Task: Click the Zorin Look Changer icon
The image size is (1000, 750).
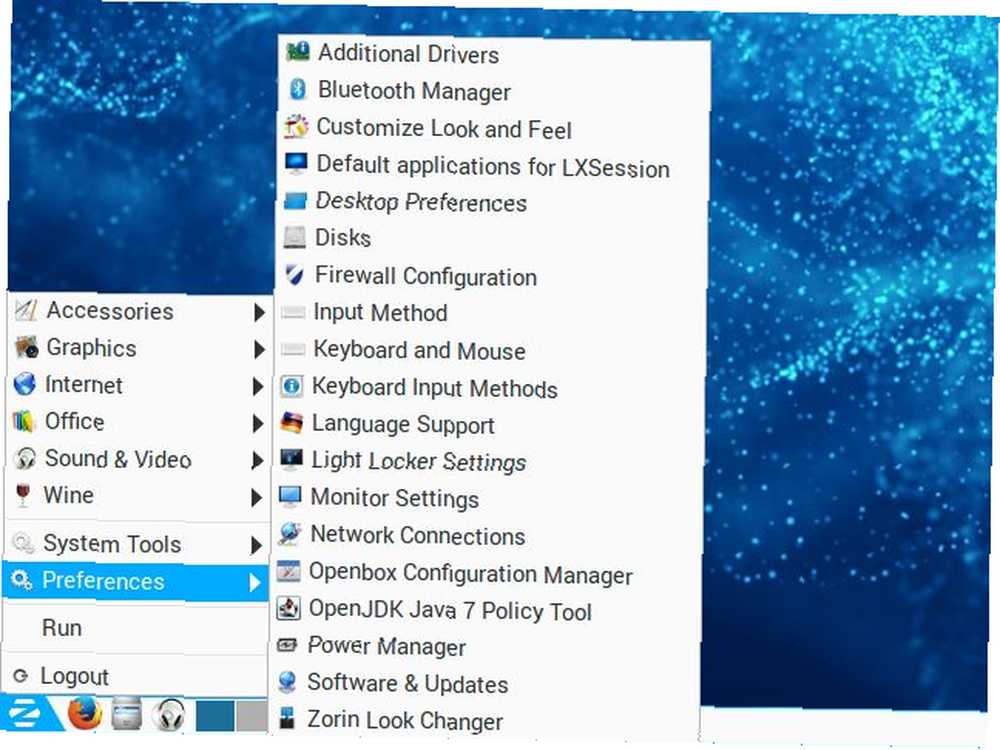Action: pyautogui.click(x=287, y=718)
